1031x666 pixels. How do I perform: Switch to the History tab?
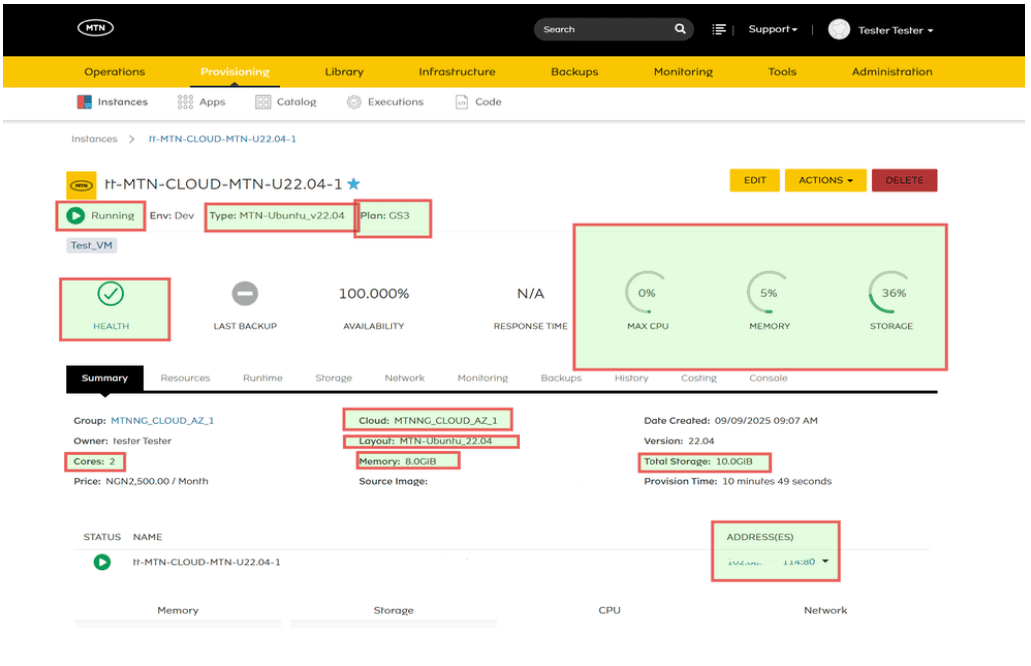click(631, 378)
